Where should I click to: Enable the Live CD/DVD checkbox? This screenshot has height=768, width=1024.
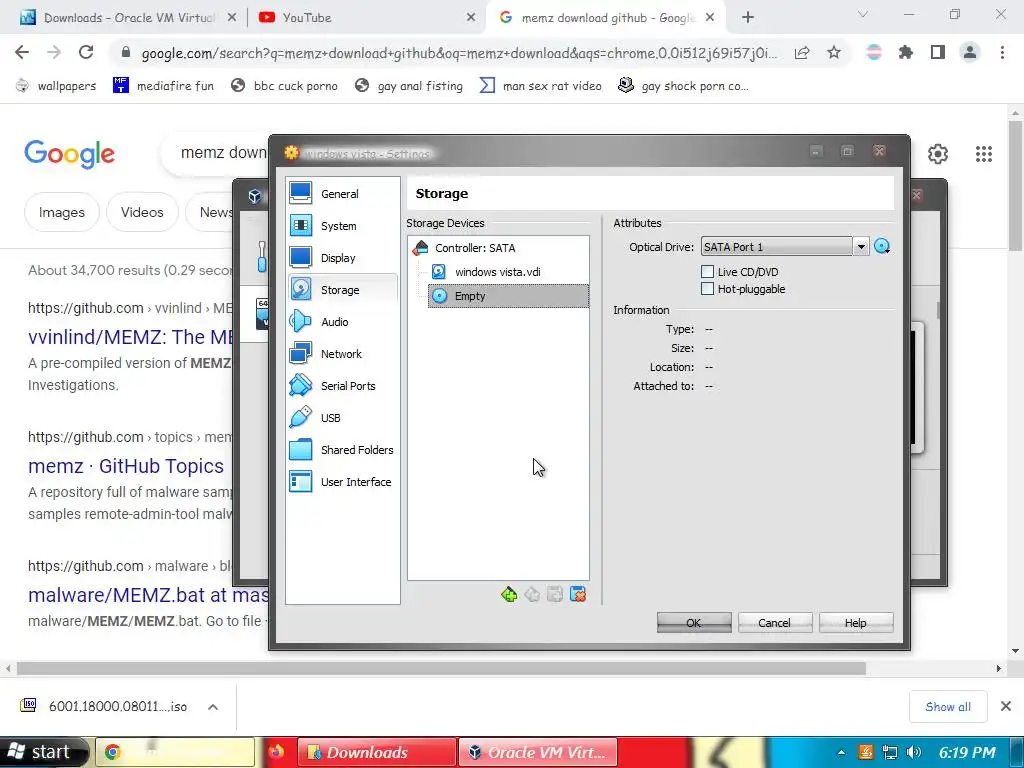click(x=707, y=272)
